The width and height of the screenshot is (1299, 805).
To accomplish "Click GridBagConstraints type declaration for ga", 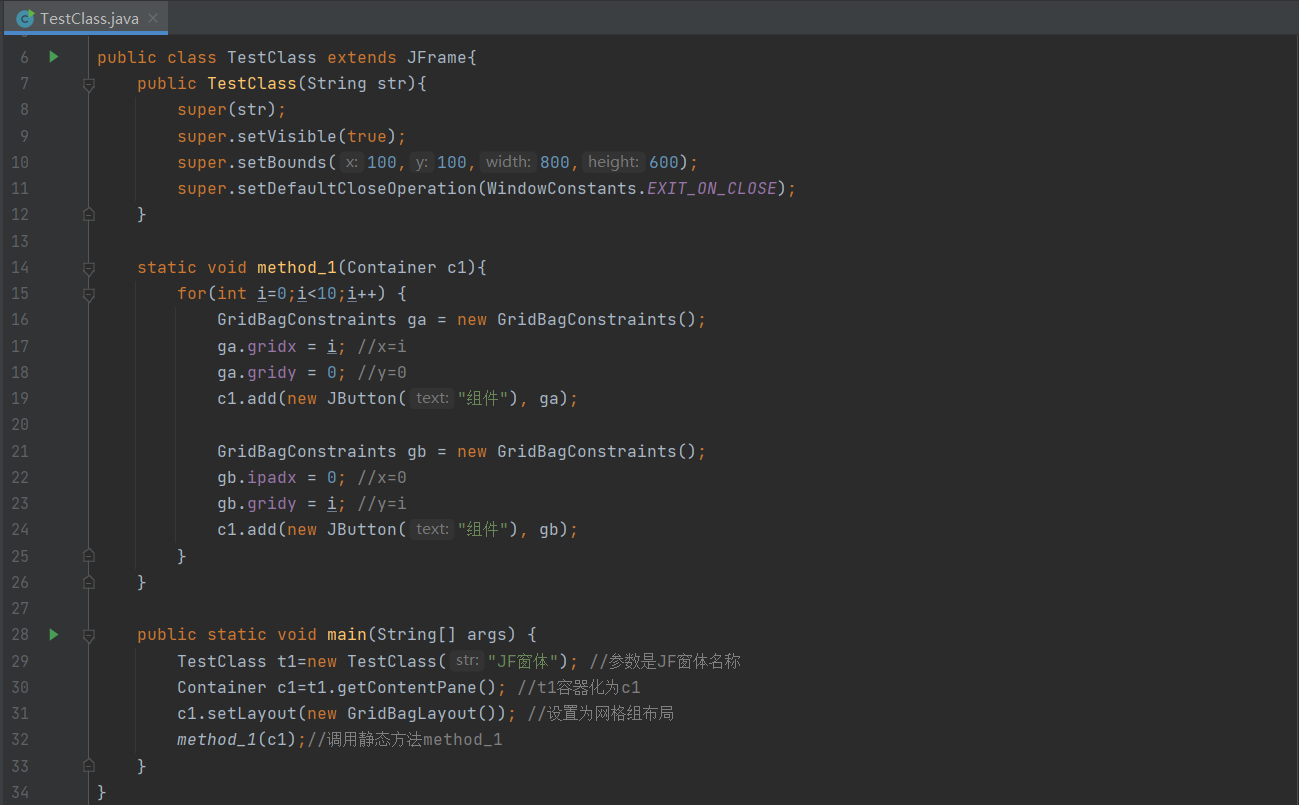I will 307,320.
